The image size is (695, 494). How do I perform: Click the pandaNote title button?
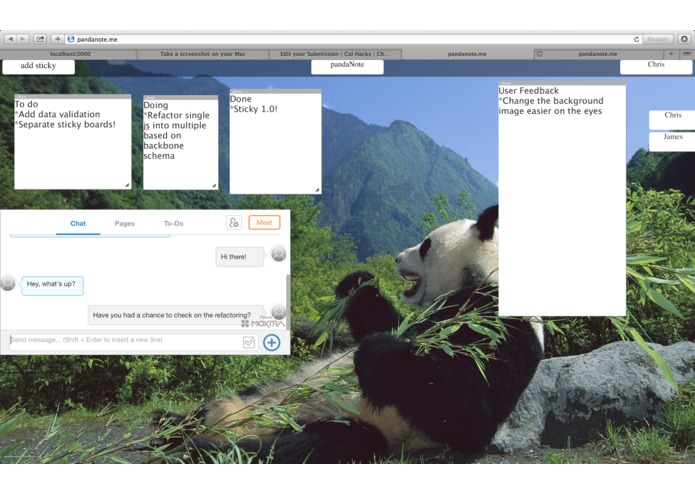tap(347, 66)
